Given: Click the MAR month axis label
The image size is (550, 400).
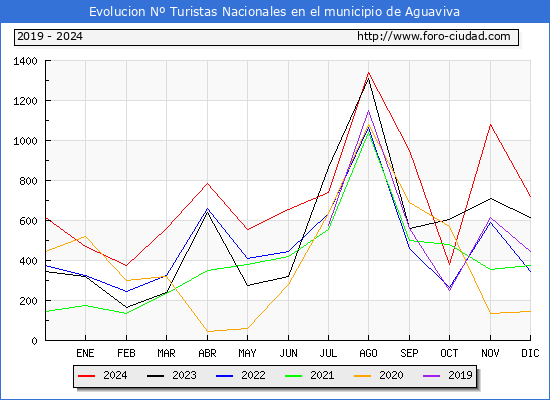Looking at the screenshot, I should (166, 353).
